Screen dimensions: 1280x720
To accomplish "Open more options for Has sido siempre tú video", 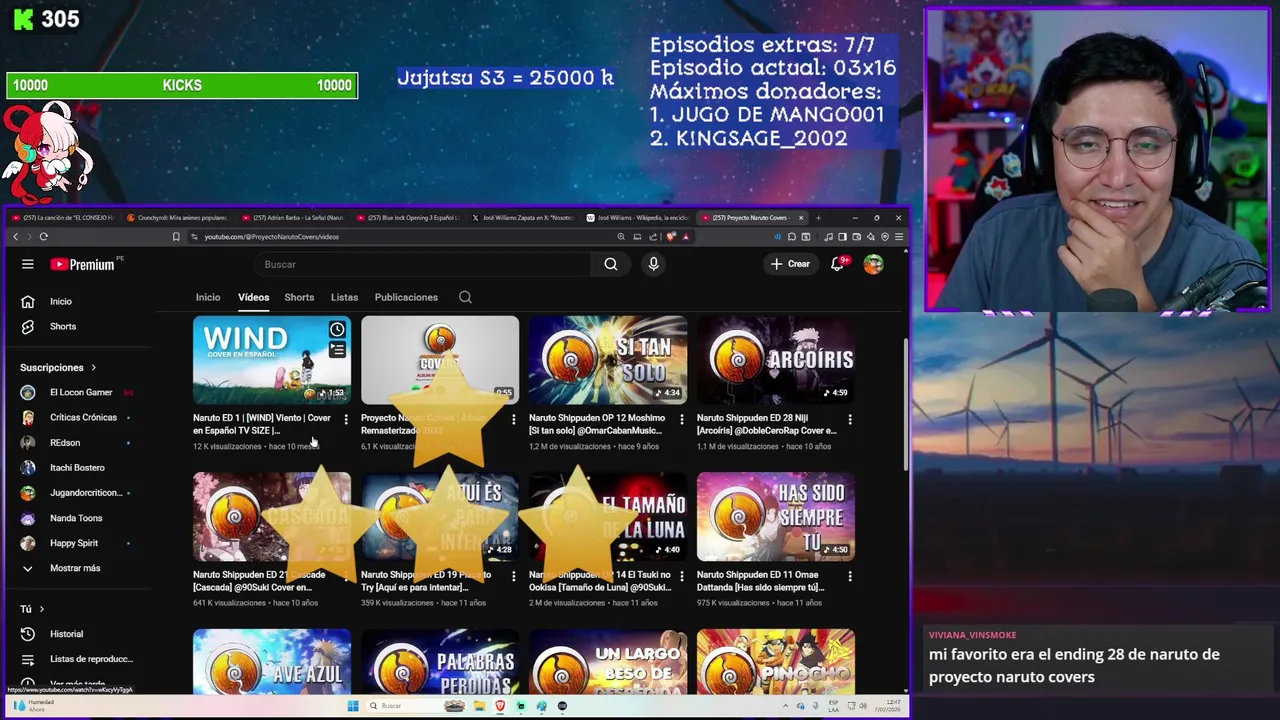I will point(850,576).
